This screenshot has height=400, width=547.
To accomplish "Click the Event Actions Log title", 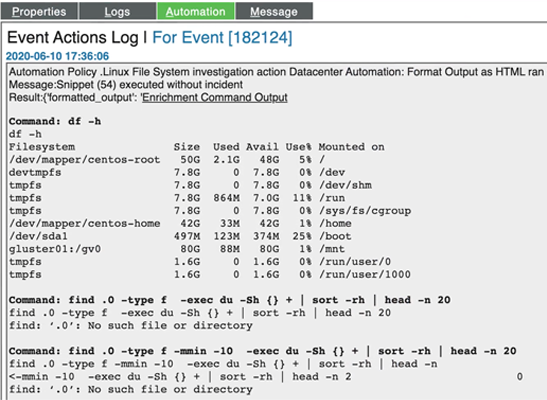I will coord(73,37).
